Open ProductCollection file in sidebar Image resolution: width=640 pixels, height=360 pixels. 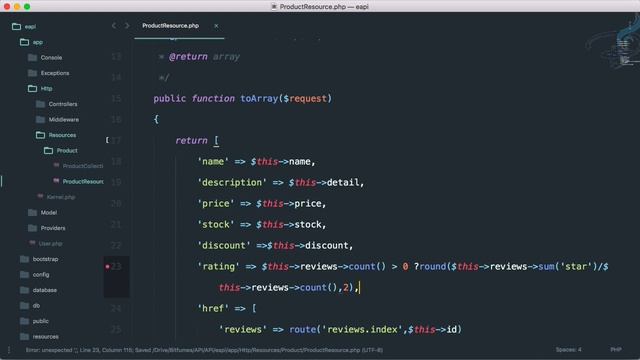[x=83, y=166]
